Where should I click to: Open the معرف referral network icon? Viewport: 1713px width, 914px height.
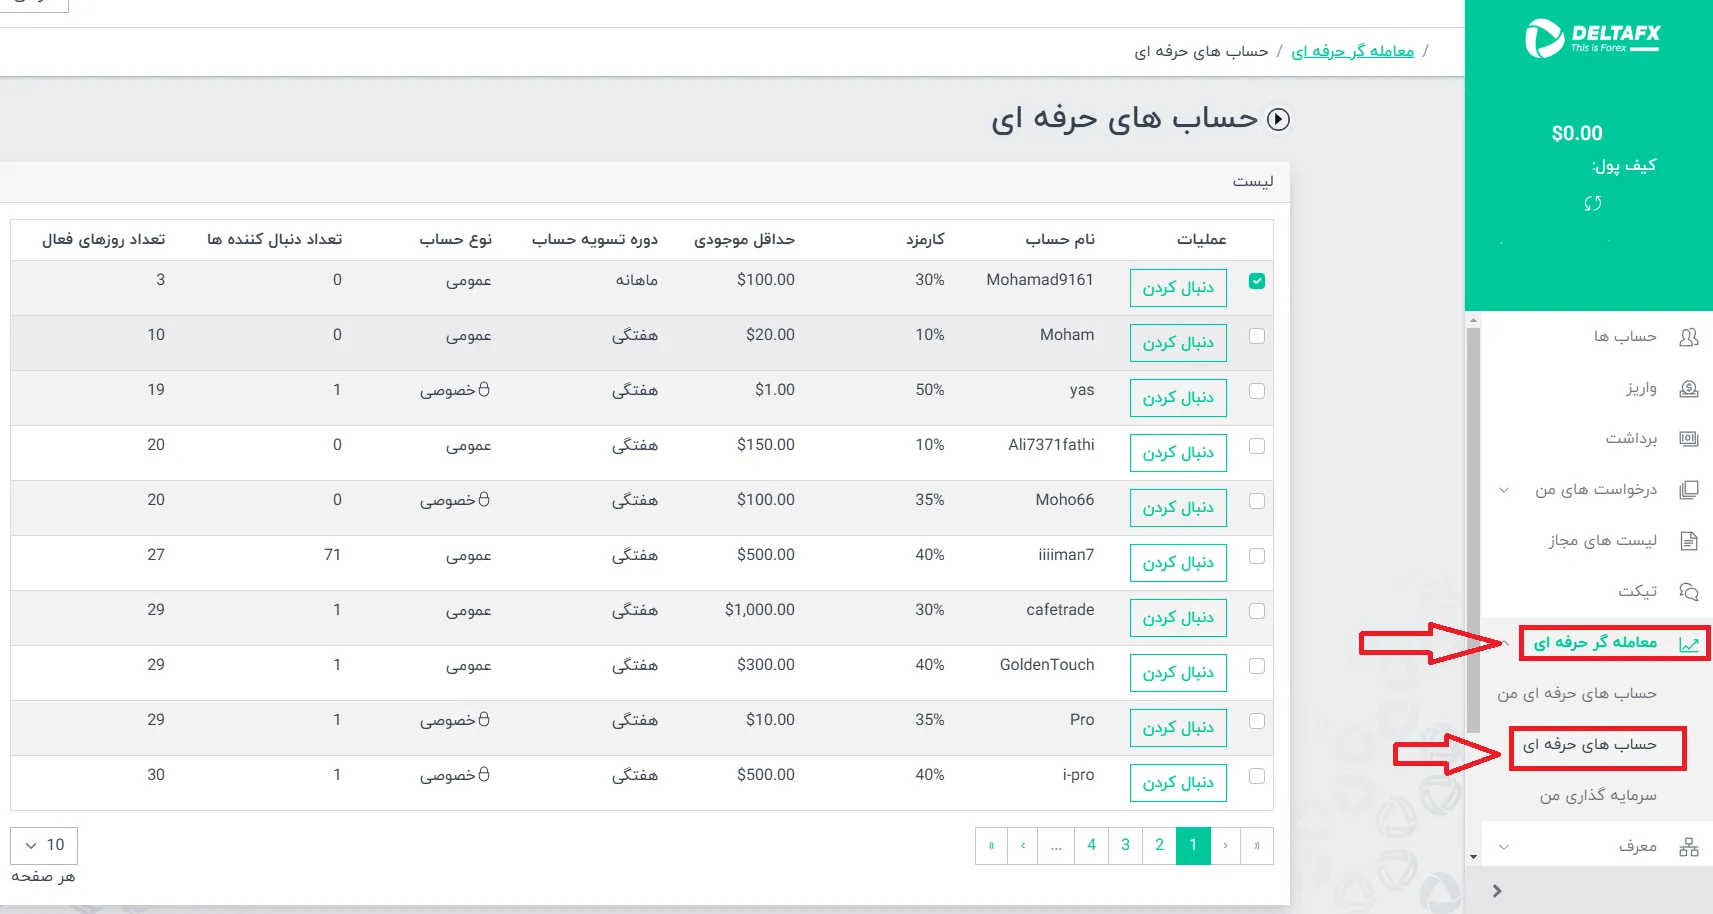(x=1689, y=845)
